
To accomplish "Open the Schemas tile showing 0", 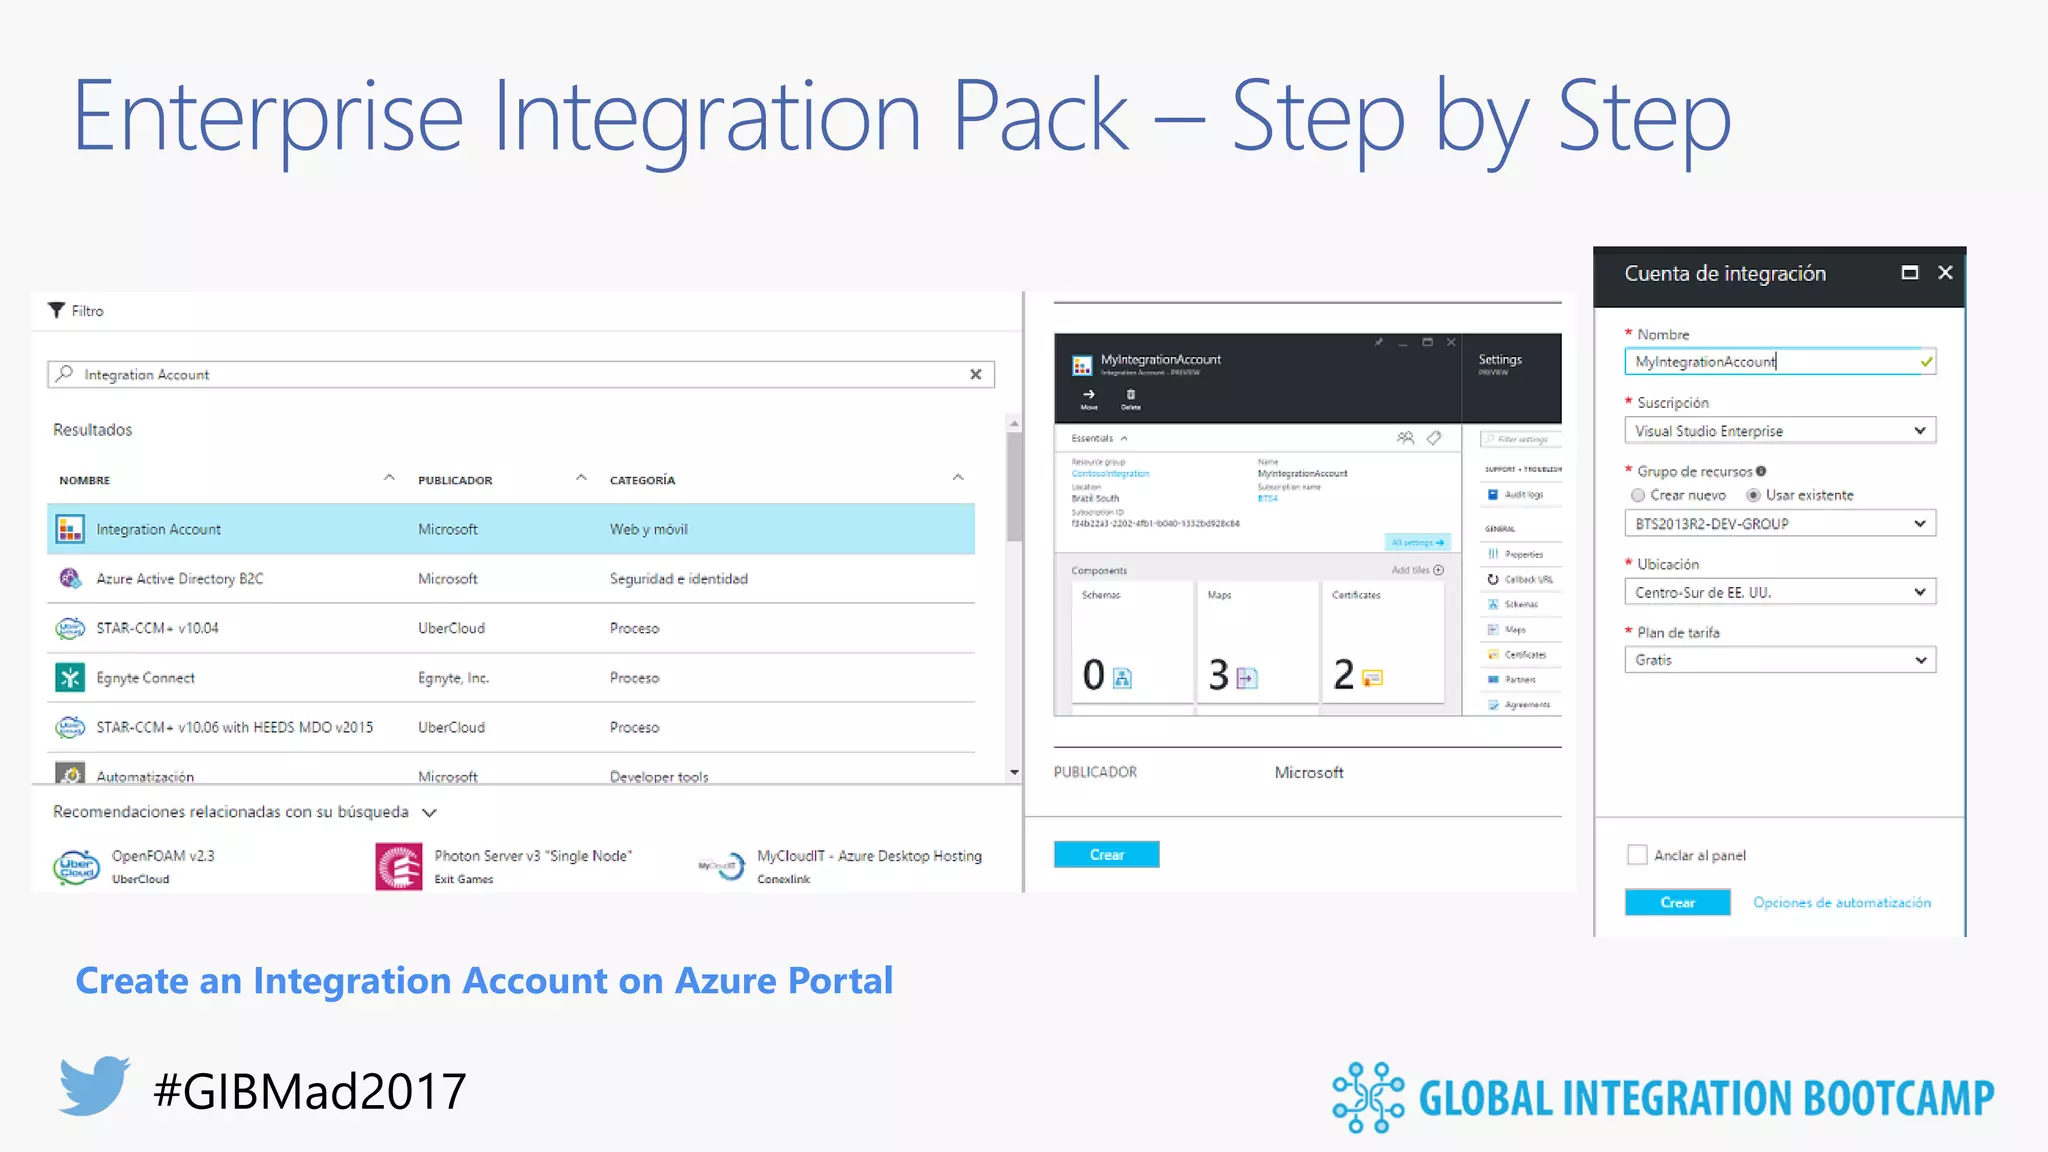I will (x=1132, y=642).
